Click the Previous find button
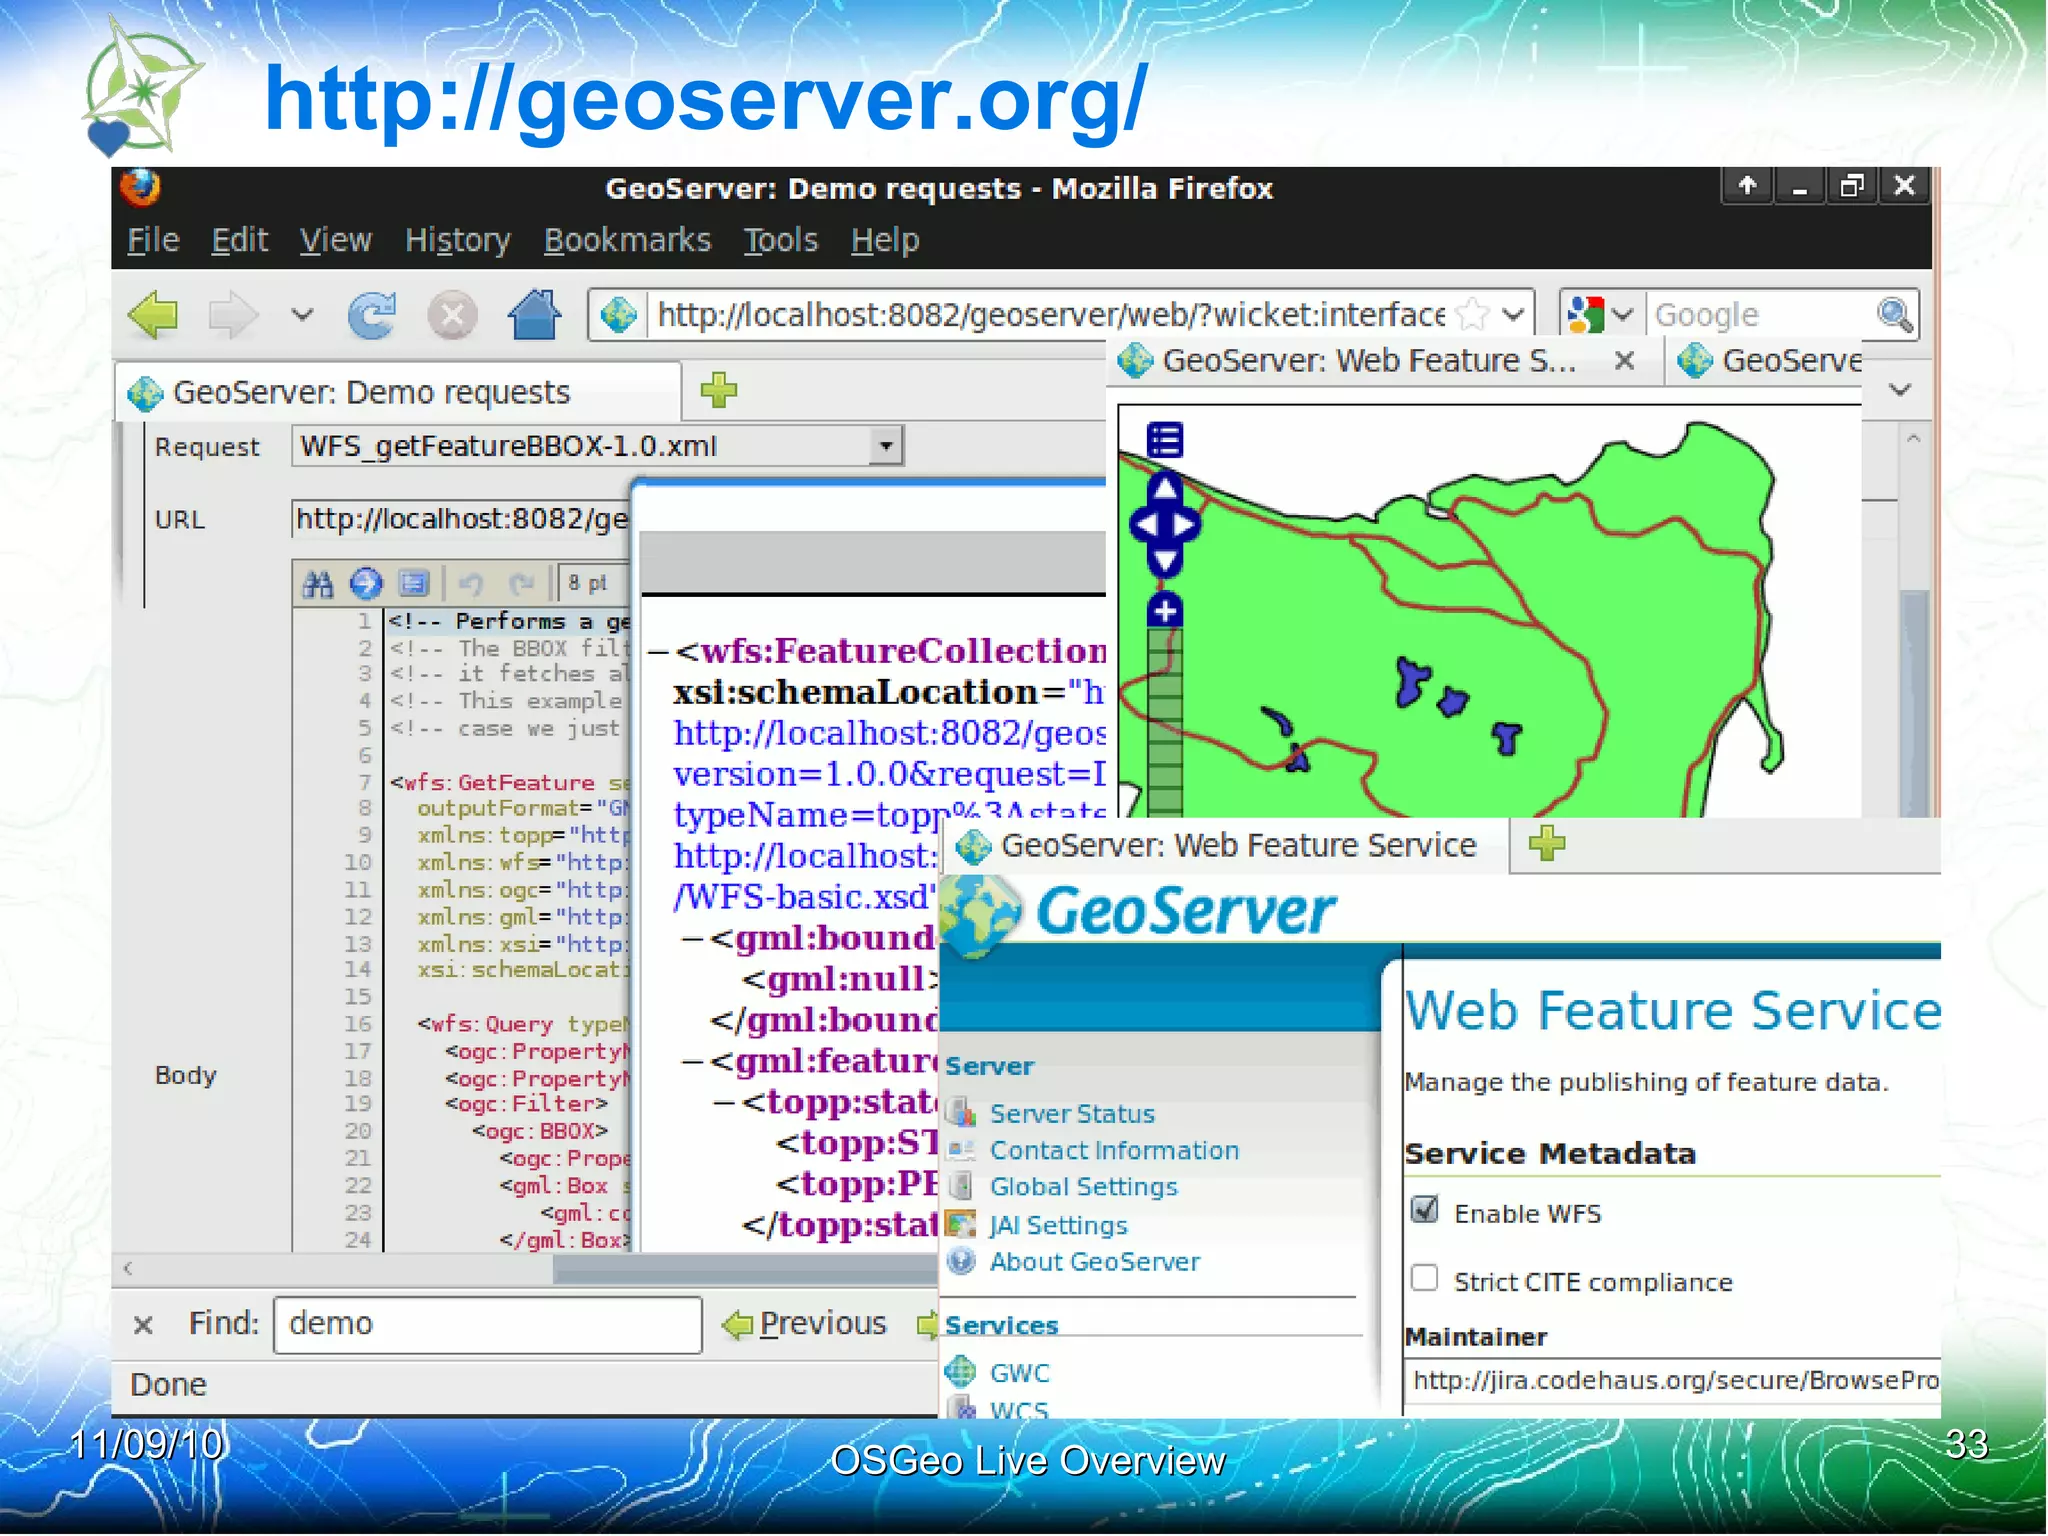The image size is (2048, 1536). pyautogui.click(x=806, y=1324)
